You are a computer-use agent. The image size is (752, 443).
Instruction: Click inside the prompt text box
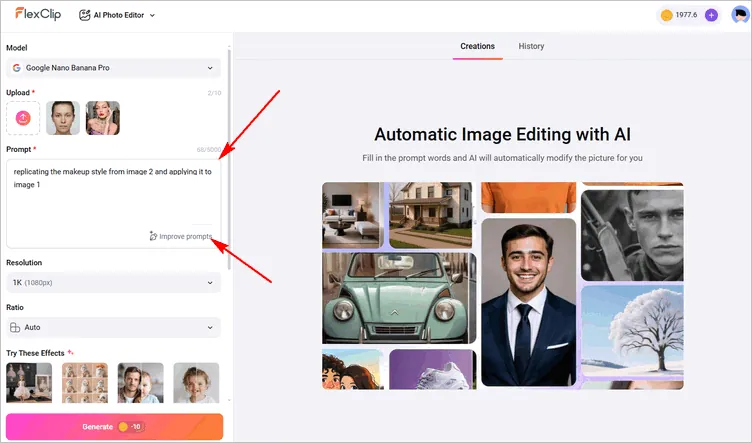point(113,204)
